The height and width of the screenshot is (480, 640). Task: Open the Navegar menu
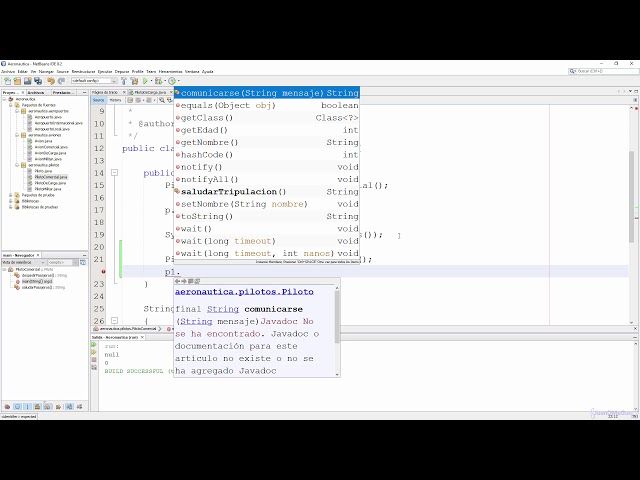(46, 71)
